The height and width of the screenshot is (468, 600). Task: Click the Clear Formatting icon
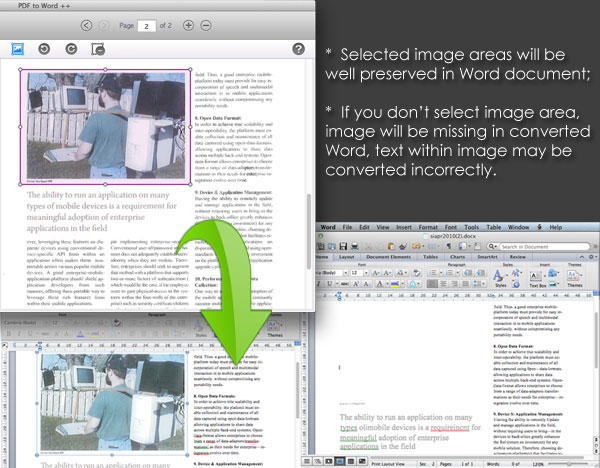pyautogui.click(x=417, y=273)
